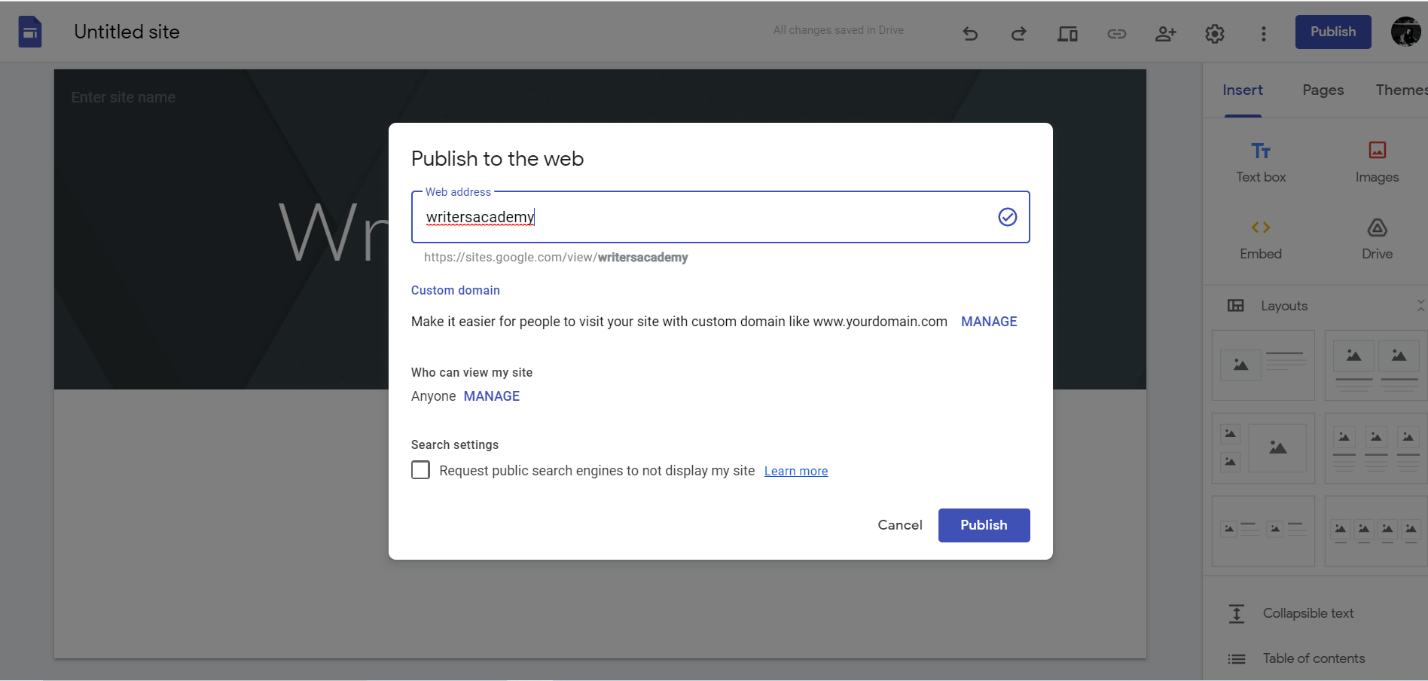
Task: Switch to the Insert tab
Action: [x=1243, y=90]
